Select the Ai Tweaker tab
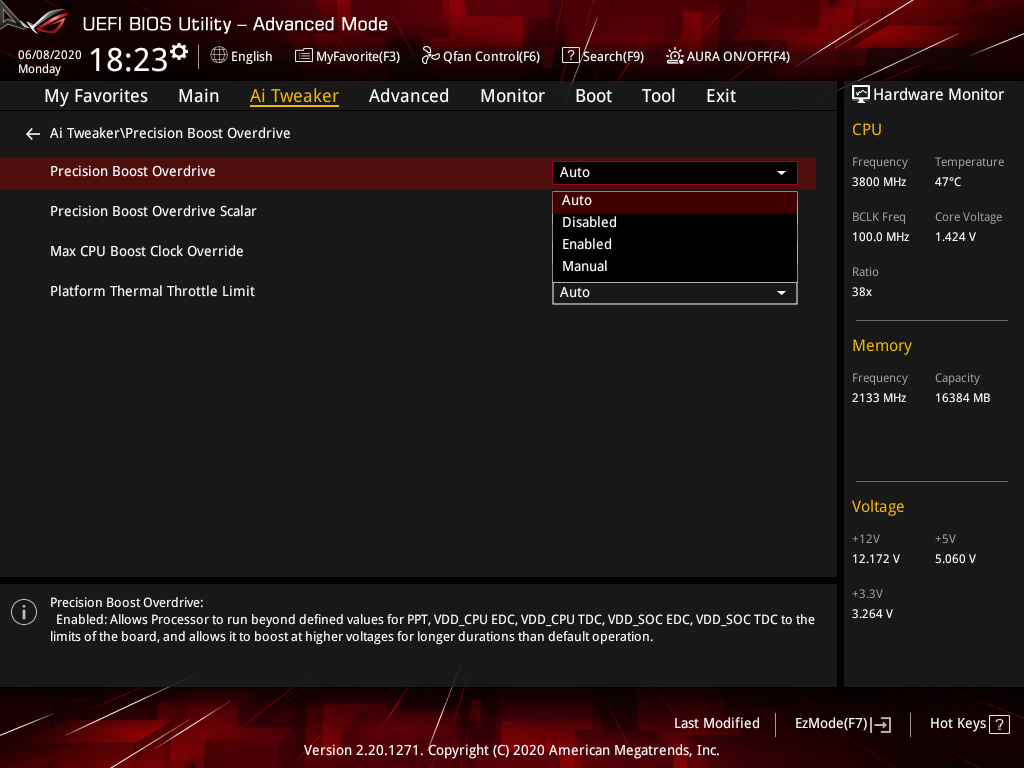1024x768 pixels. 294,96
